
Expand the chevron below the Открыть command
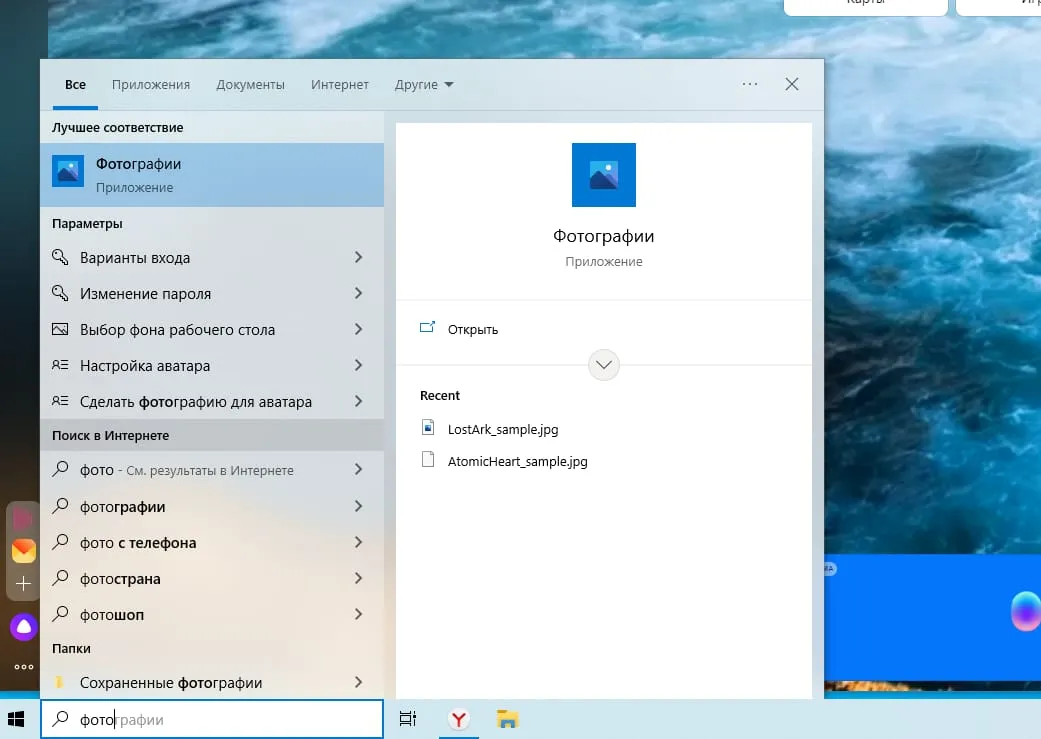(603, 364)
